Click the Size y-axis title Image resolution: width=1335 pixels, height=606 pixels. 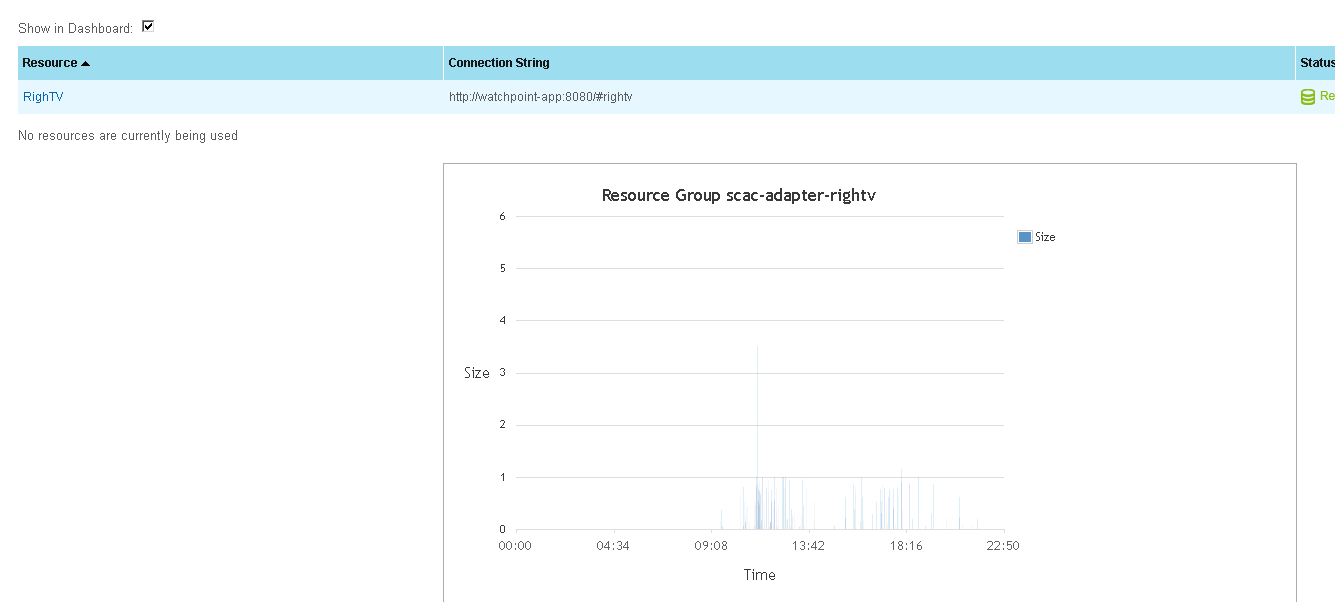click(477, 373)
